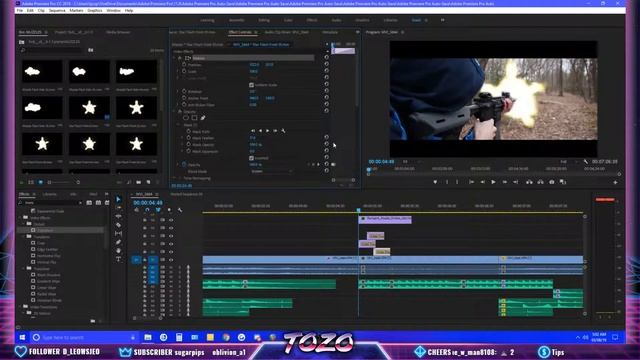Viewport: 640px width, 360px height.
Task: Create ellipse mask under Opacity
Action: click(186, 118)
